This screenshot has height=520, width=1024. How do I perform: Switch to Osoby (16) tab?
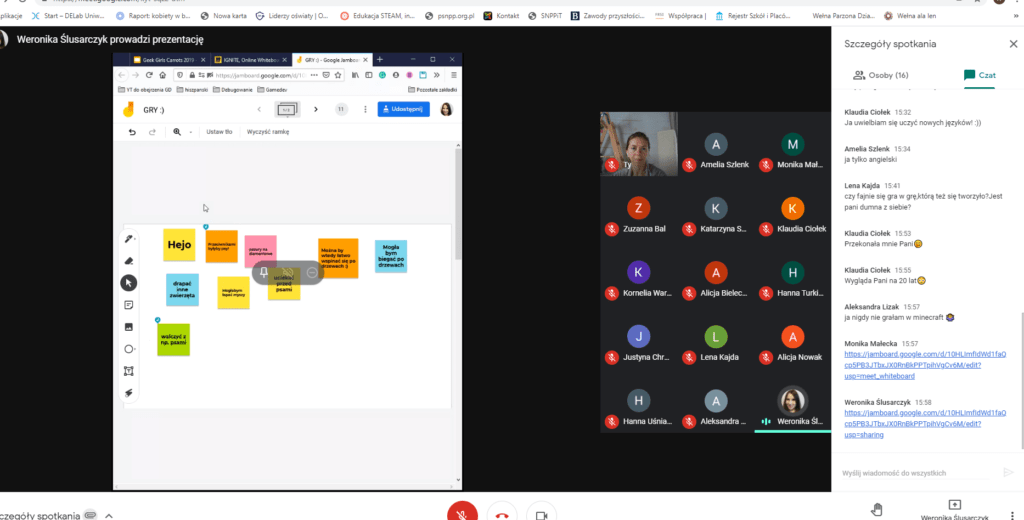(881, 75)
